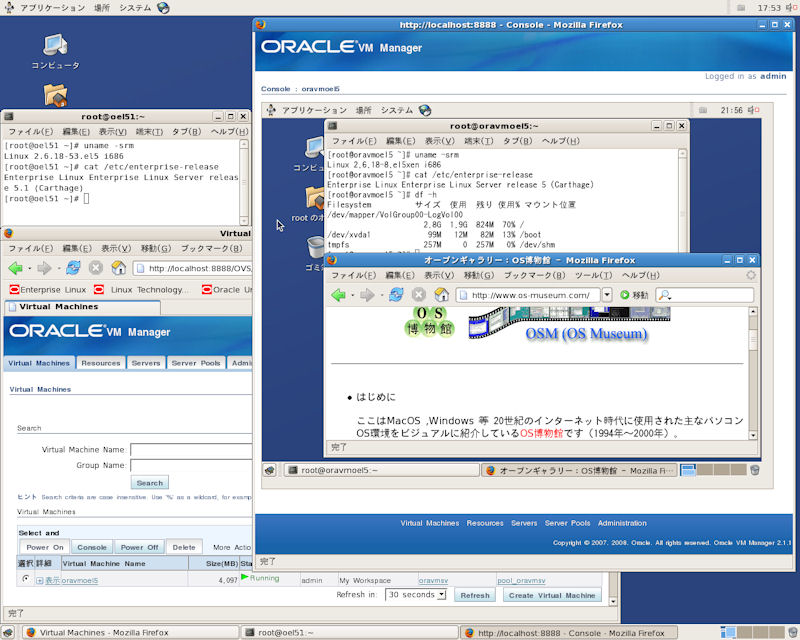Select radio button for oravmoel5 row

(x=26, y=579)
